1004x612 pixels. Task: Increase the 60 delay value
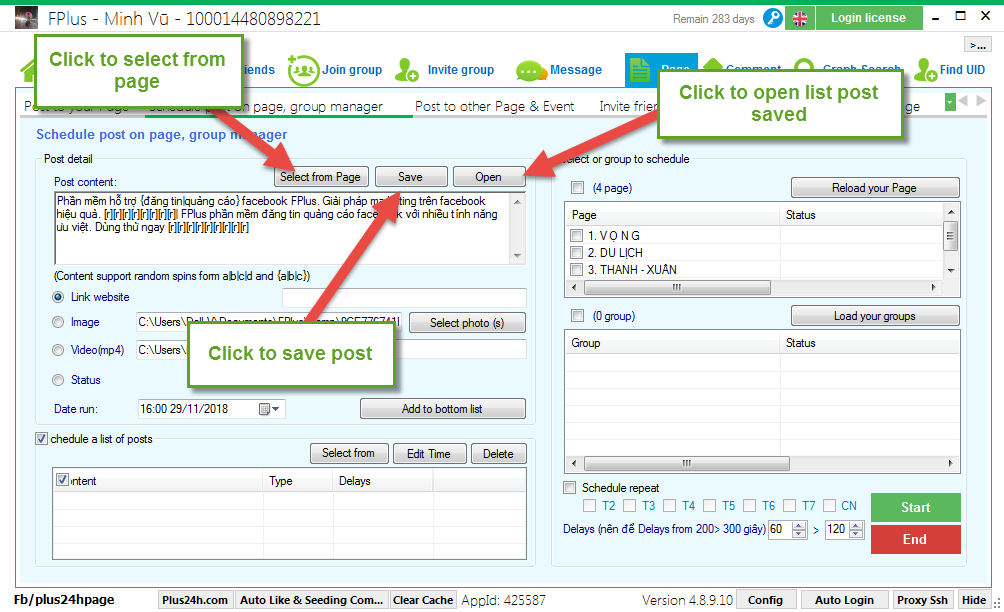(799, 525)
